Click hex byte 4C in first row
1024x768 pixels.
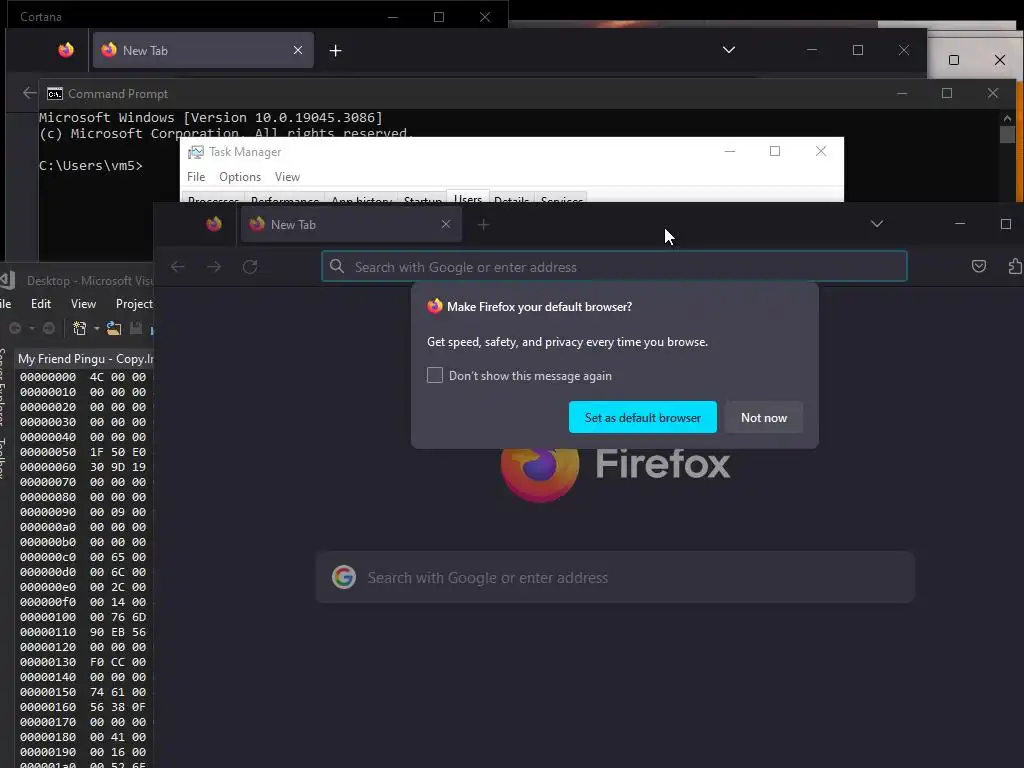point(97,377)
